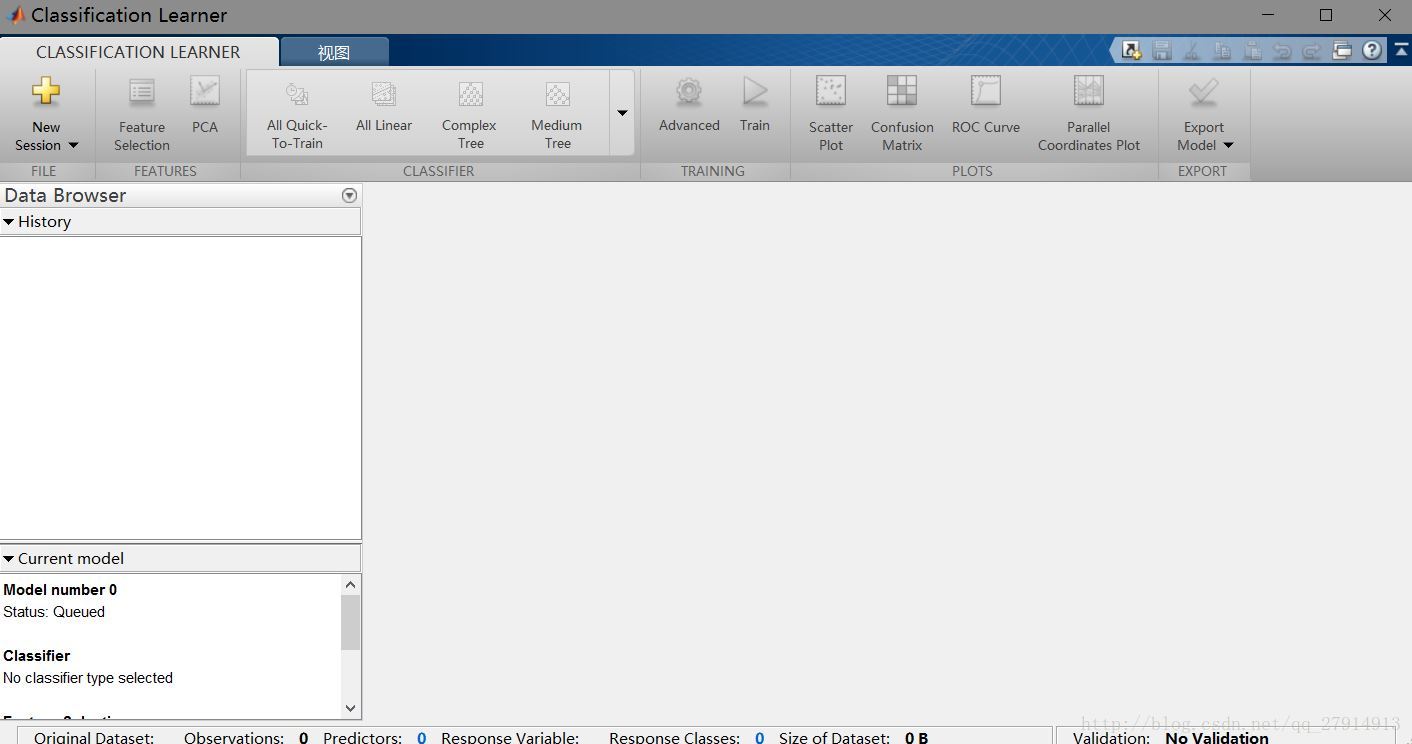Click scroll up arrow in Current model panel
This screenshot has height=744, width=1412.
tap(350, 585)
